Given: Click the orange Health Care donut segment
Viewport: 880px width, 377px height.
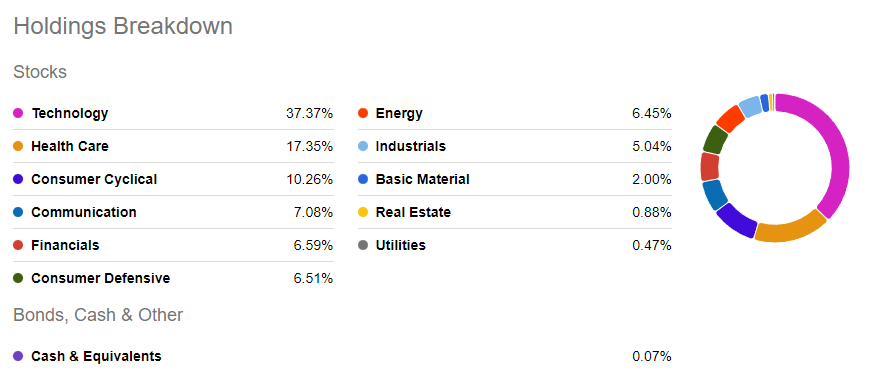Looking at the screenshot, I should pos(790,229).
